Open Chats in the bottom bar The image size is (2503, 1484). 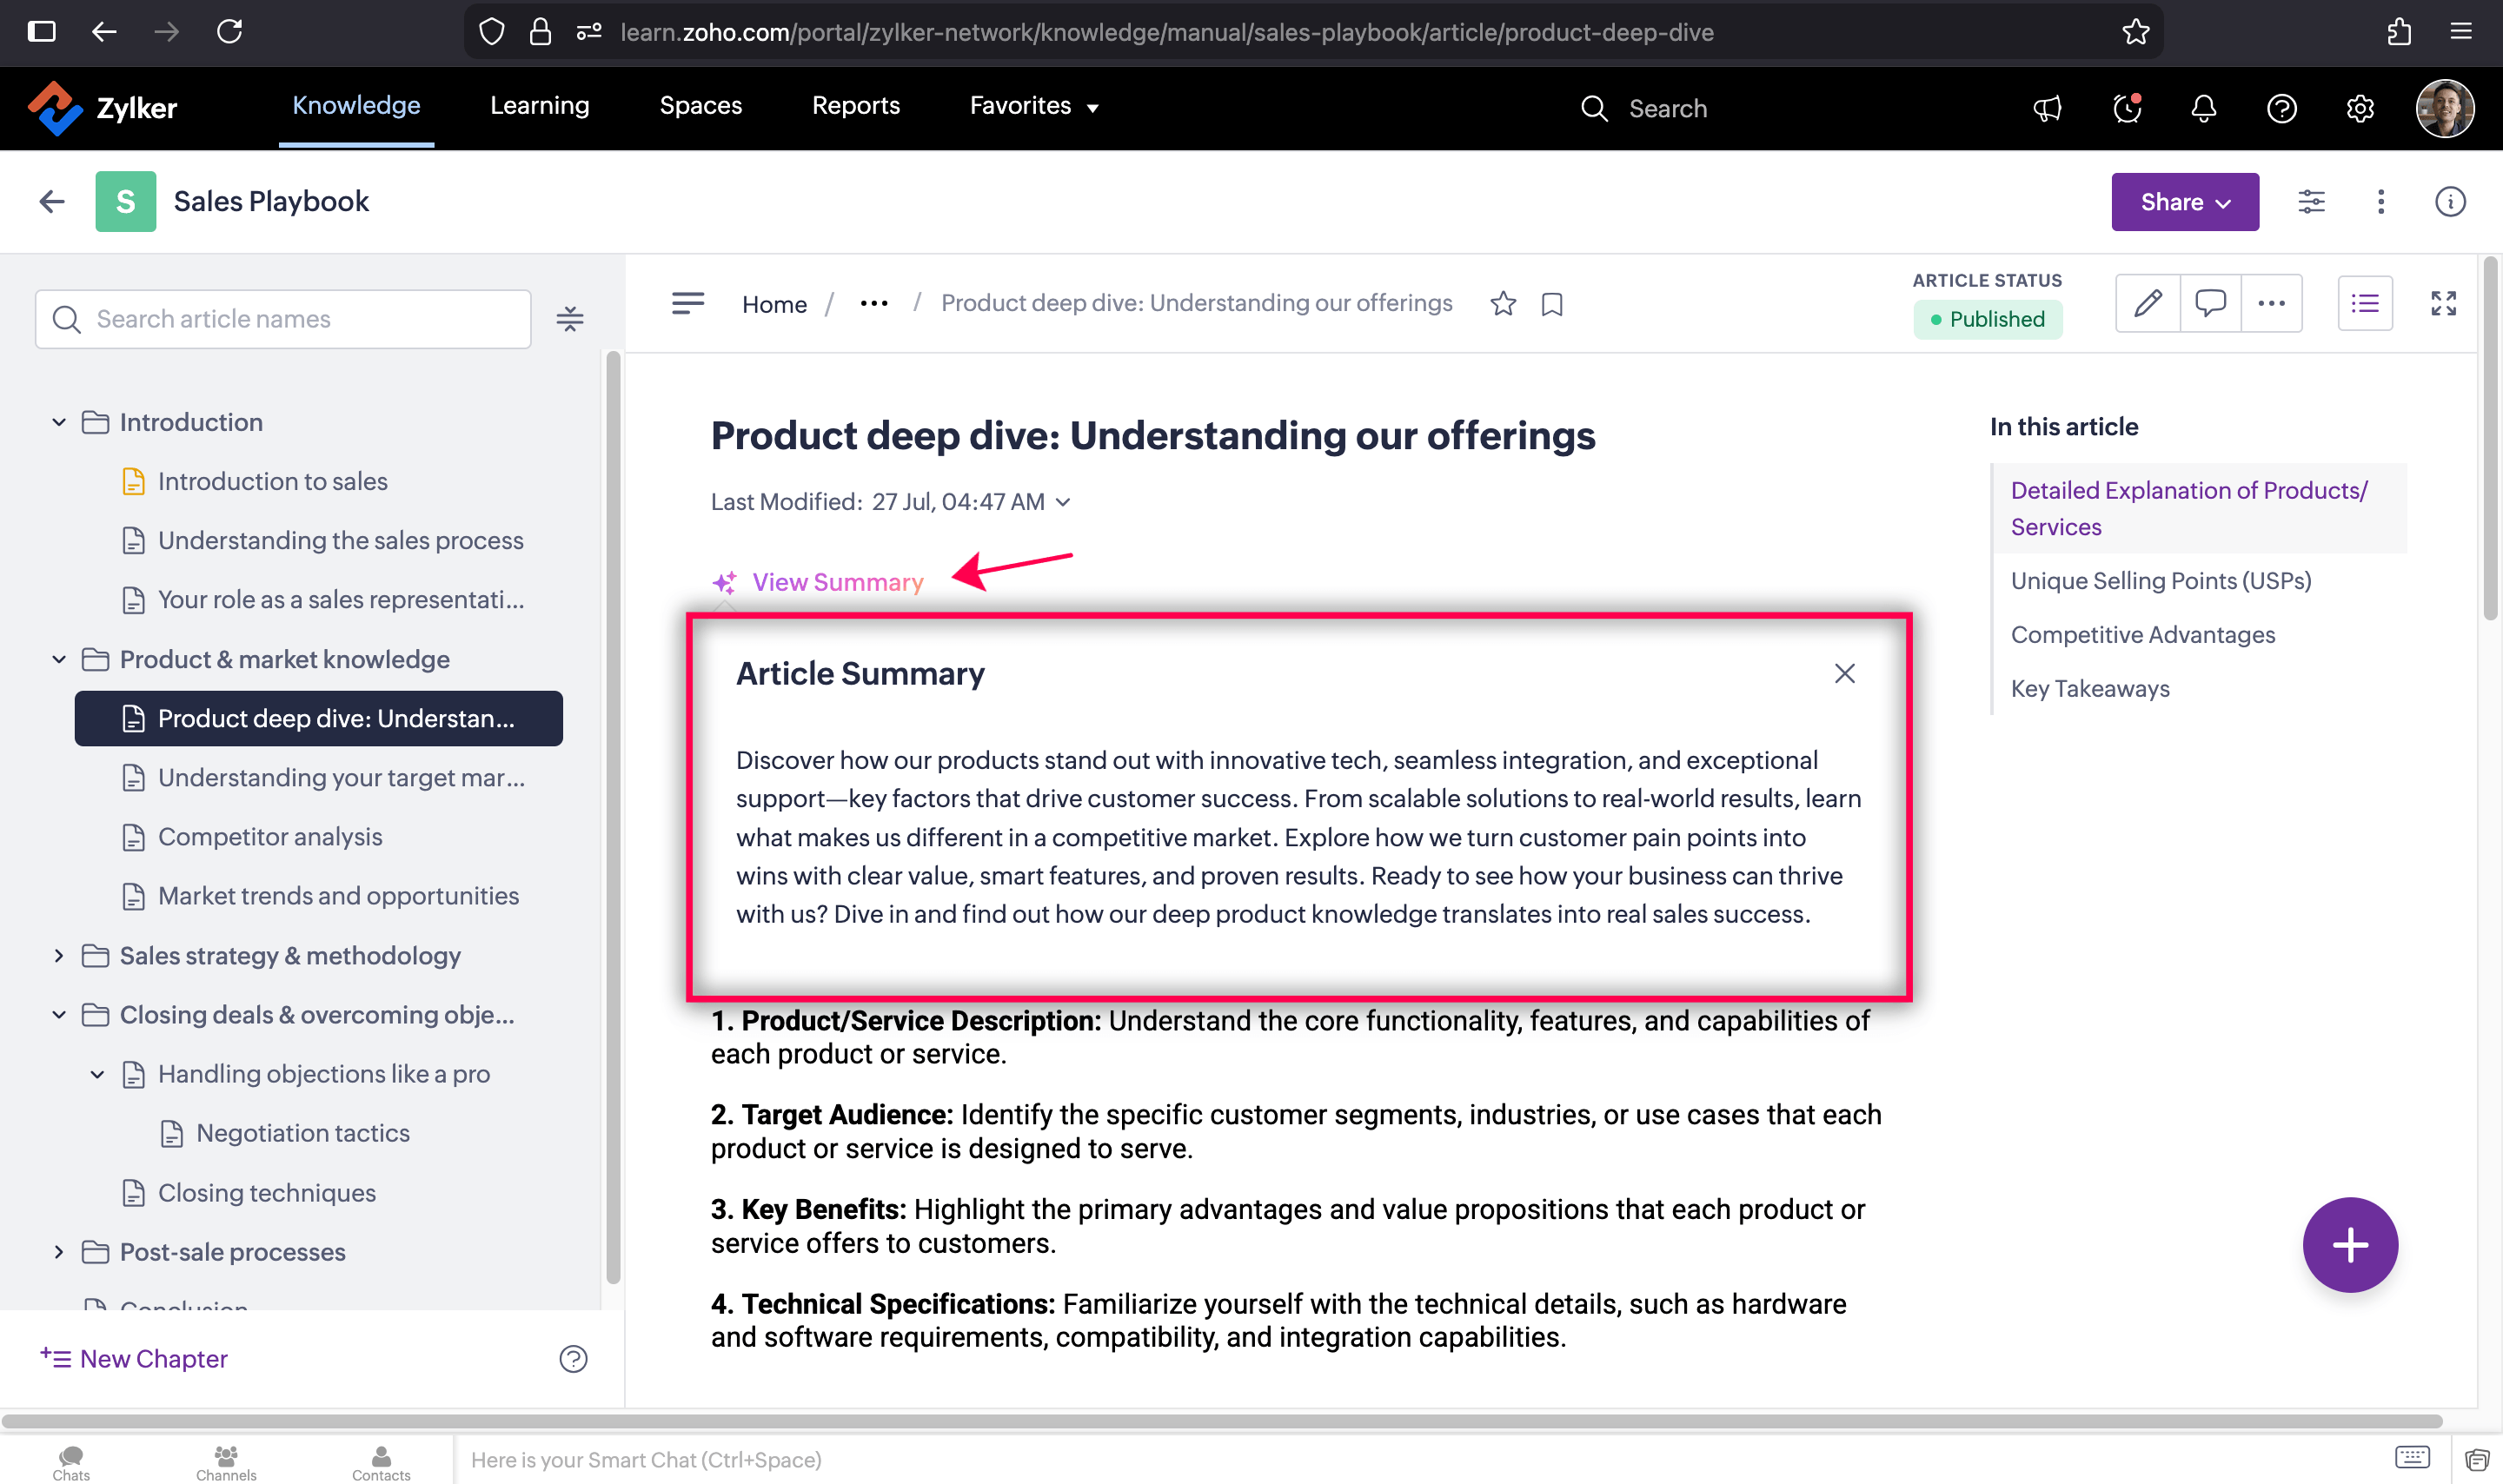pyautogui.click(x=71, y=1461)
